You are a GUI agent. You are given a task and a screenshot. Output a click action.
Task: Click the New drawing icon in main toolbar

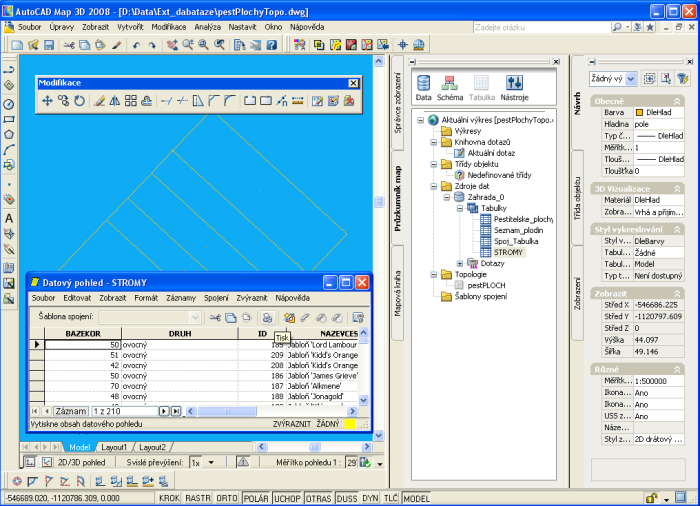tap(17, 45)
